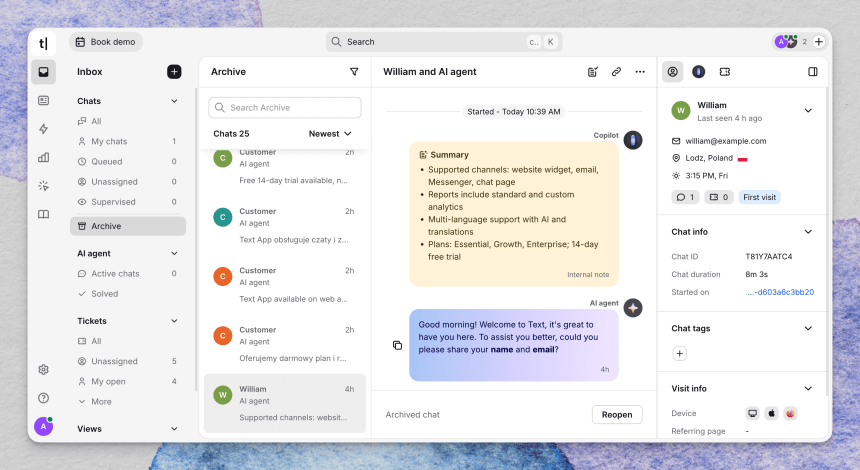
Task: Open the Settings gear icon
Action: [x=43, y=370]
